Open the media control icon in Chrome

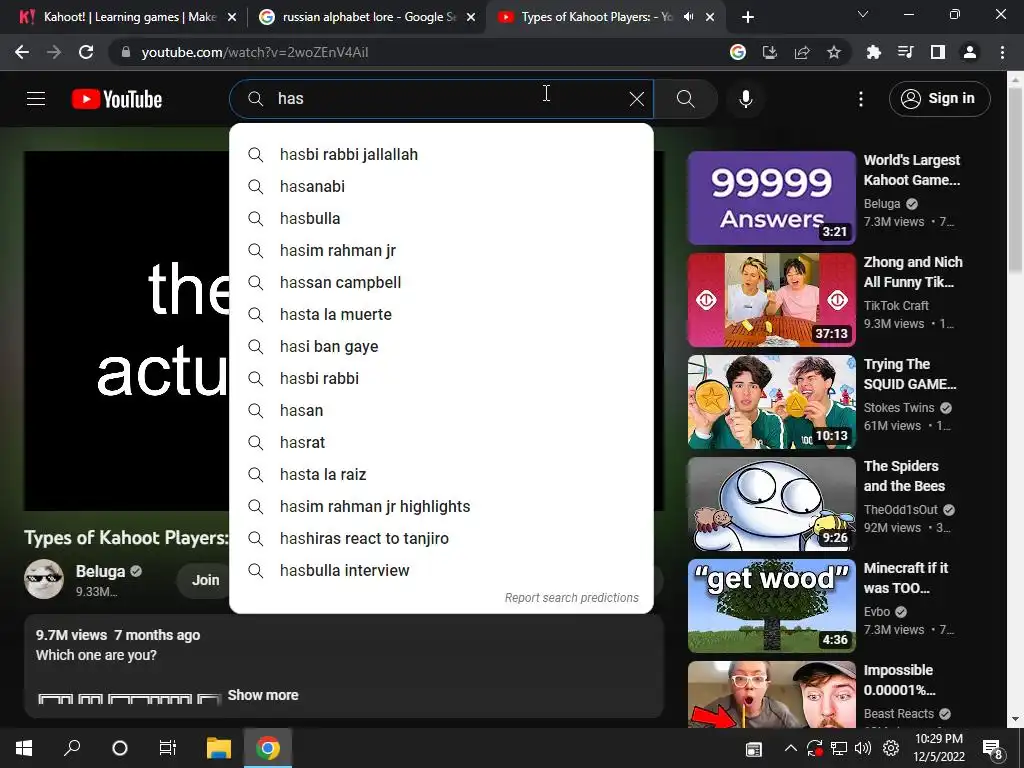click(x=905, y=52)
